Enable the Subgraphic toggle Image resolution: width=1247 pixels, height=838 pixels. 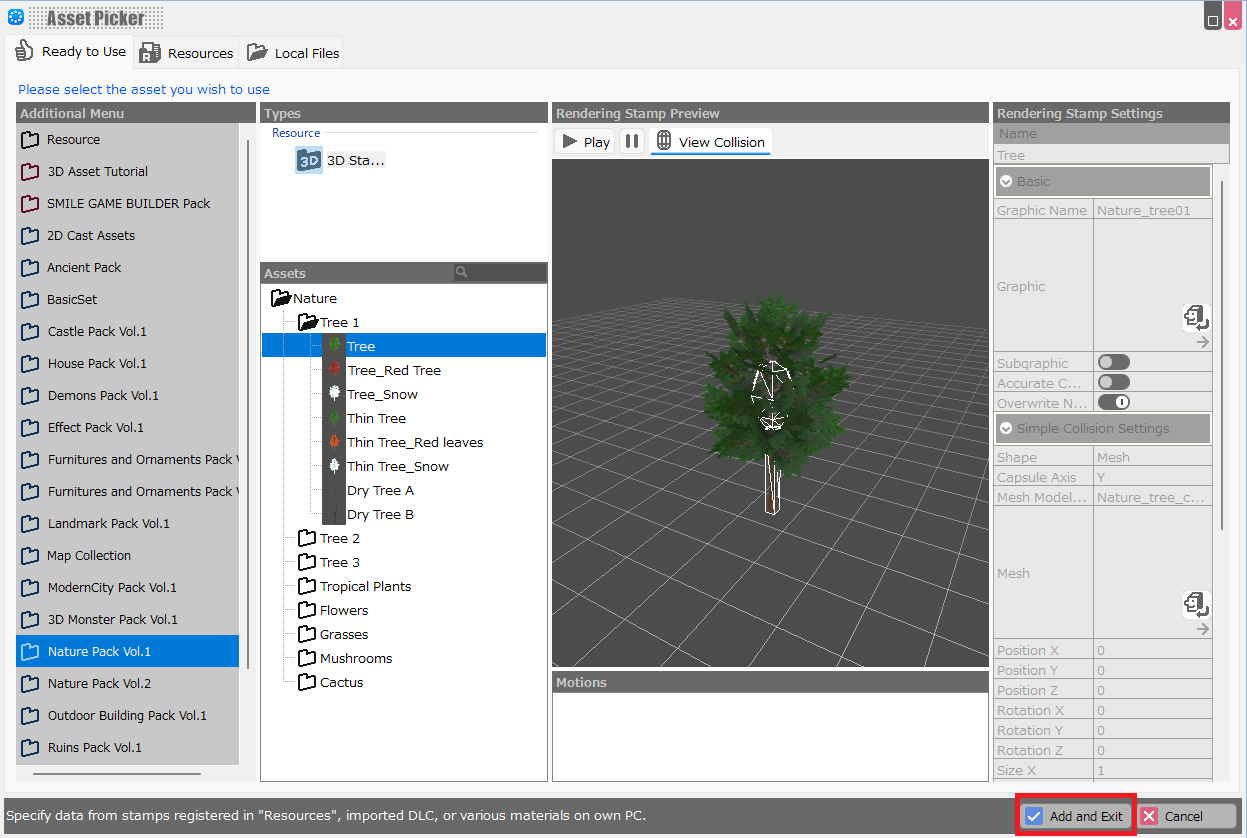click(1113, 362)
